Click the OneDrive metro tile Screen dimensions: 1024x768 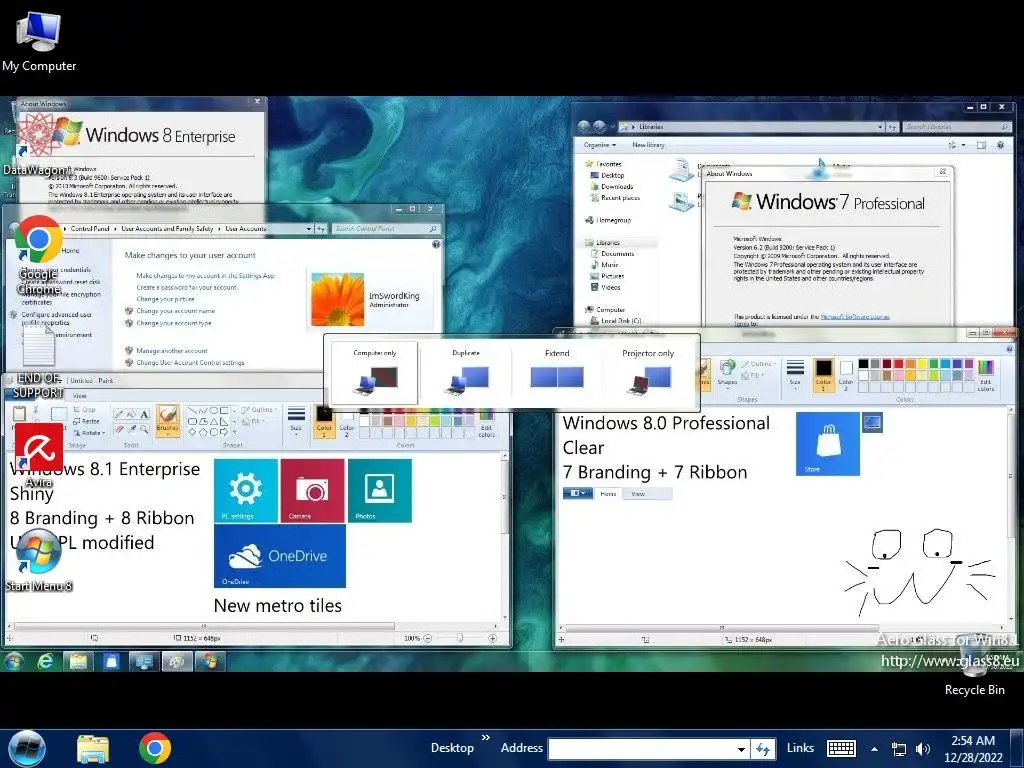[x=280, y=556]
